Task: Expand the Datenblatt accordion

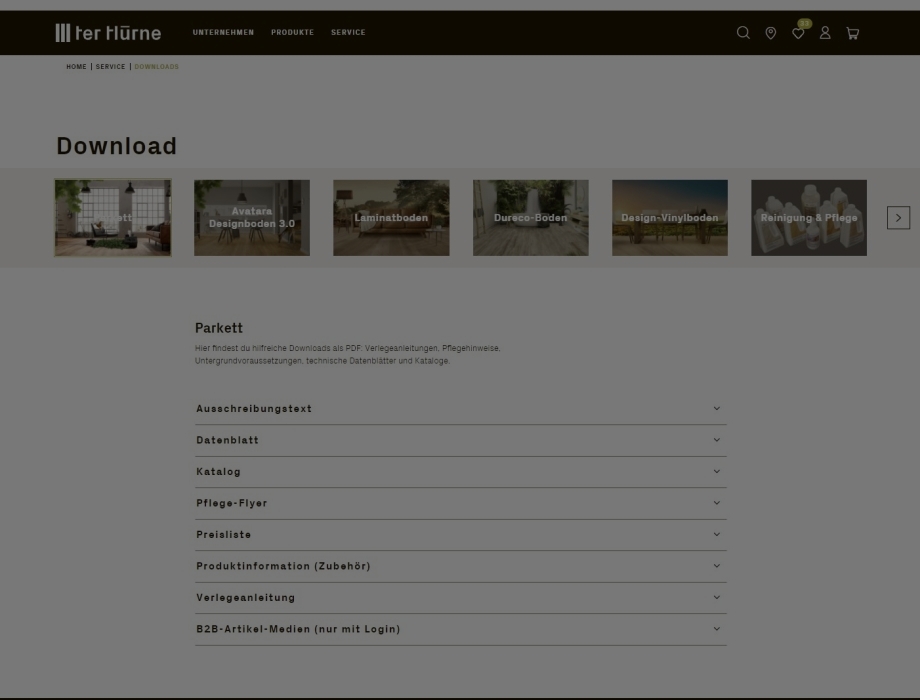Action: click(x=460, y=440)
